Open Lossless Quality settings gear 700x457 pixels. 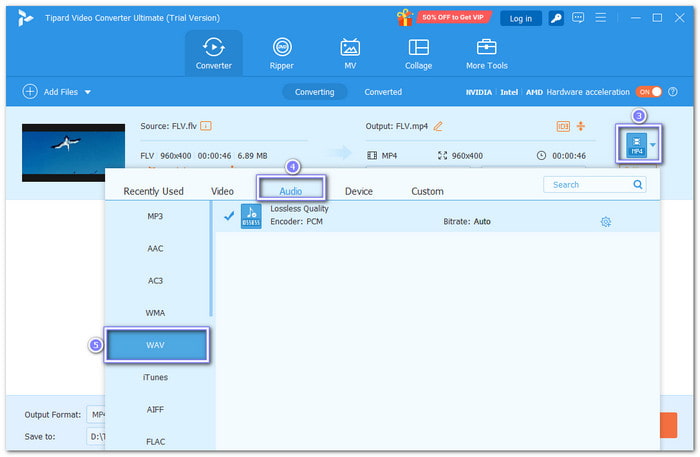coord(606,222)
